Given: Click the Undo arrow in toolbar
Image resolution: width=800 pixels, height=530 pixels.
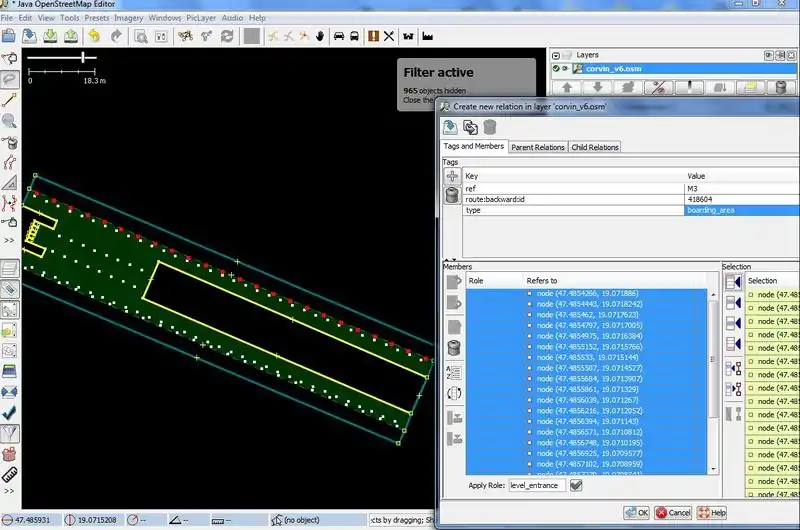Looking at the screenshot, I should [94, 36].
